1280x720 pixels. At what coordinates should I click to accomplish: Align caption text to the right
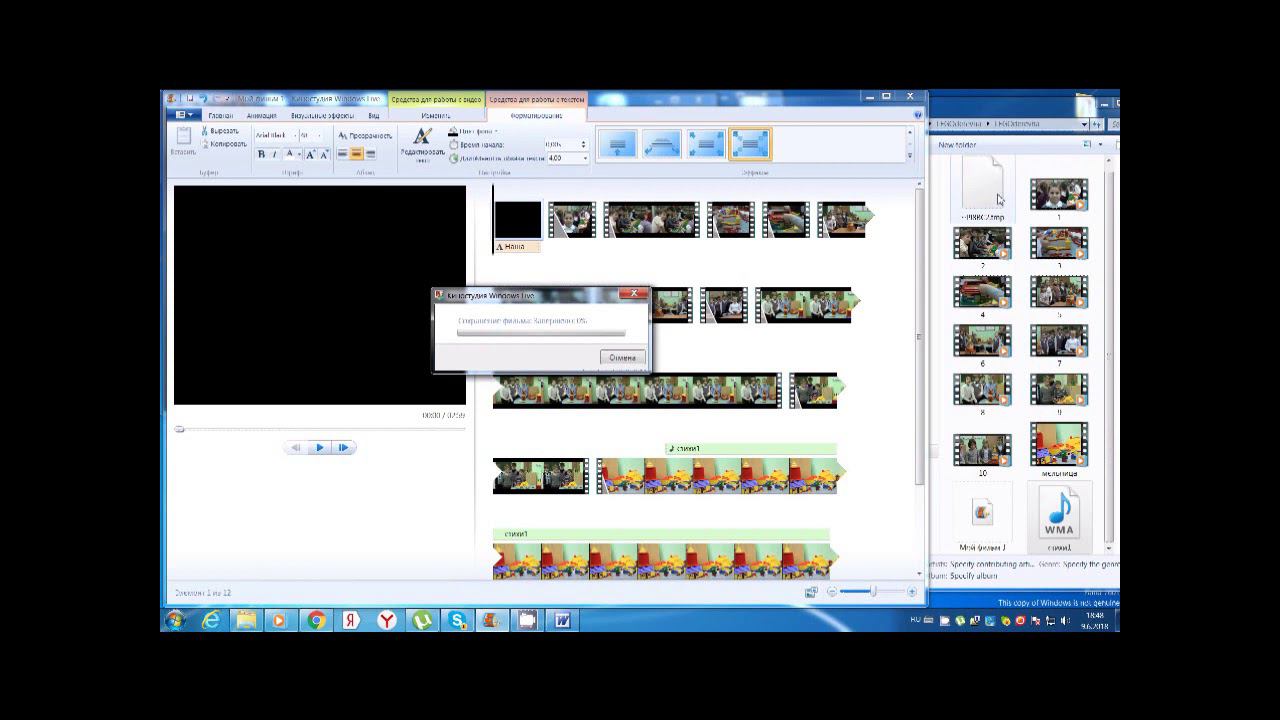coord(370,154)
